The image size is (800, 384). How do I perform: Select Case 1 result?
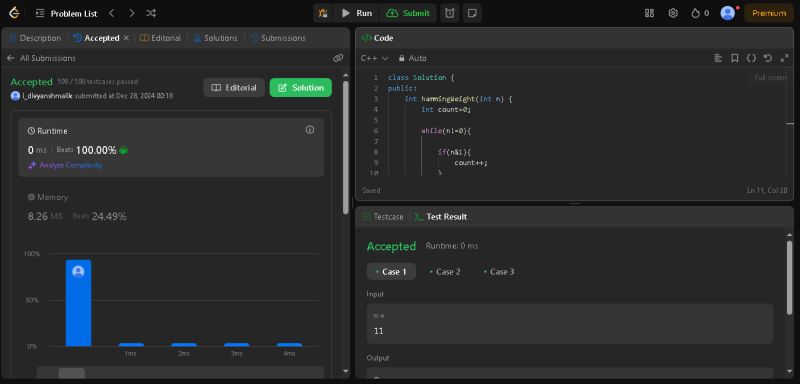(x=391, y=272)
